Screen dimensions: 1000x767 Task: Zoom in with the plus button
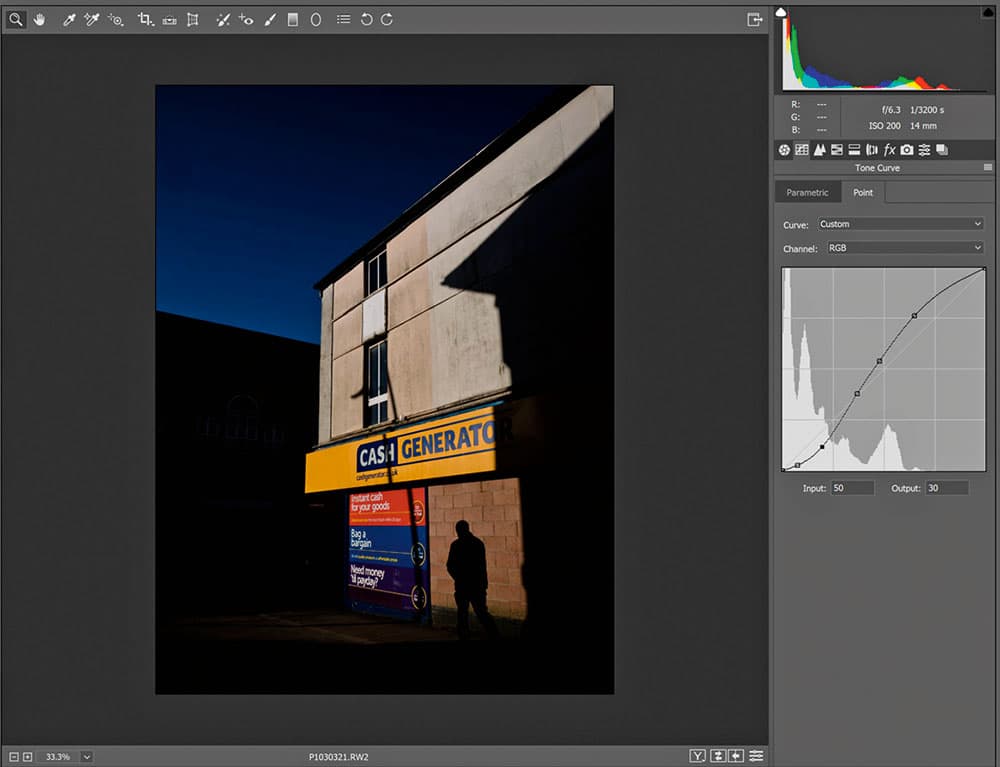pyautogui.click(x=27, y=757)
